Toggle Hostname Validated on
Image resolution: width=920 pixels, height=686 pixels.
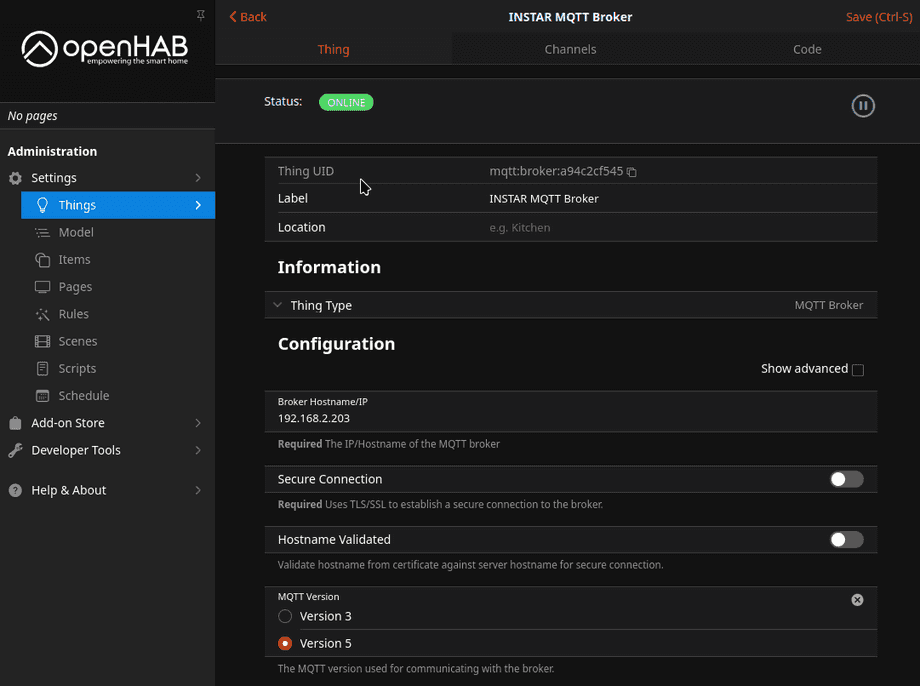point(845,539)
